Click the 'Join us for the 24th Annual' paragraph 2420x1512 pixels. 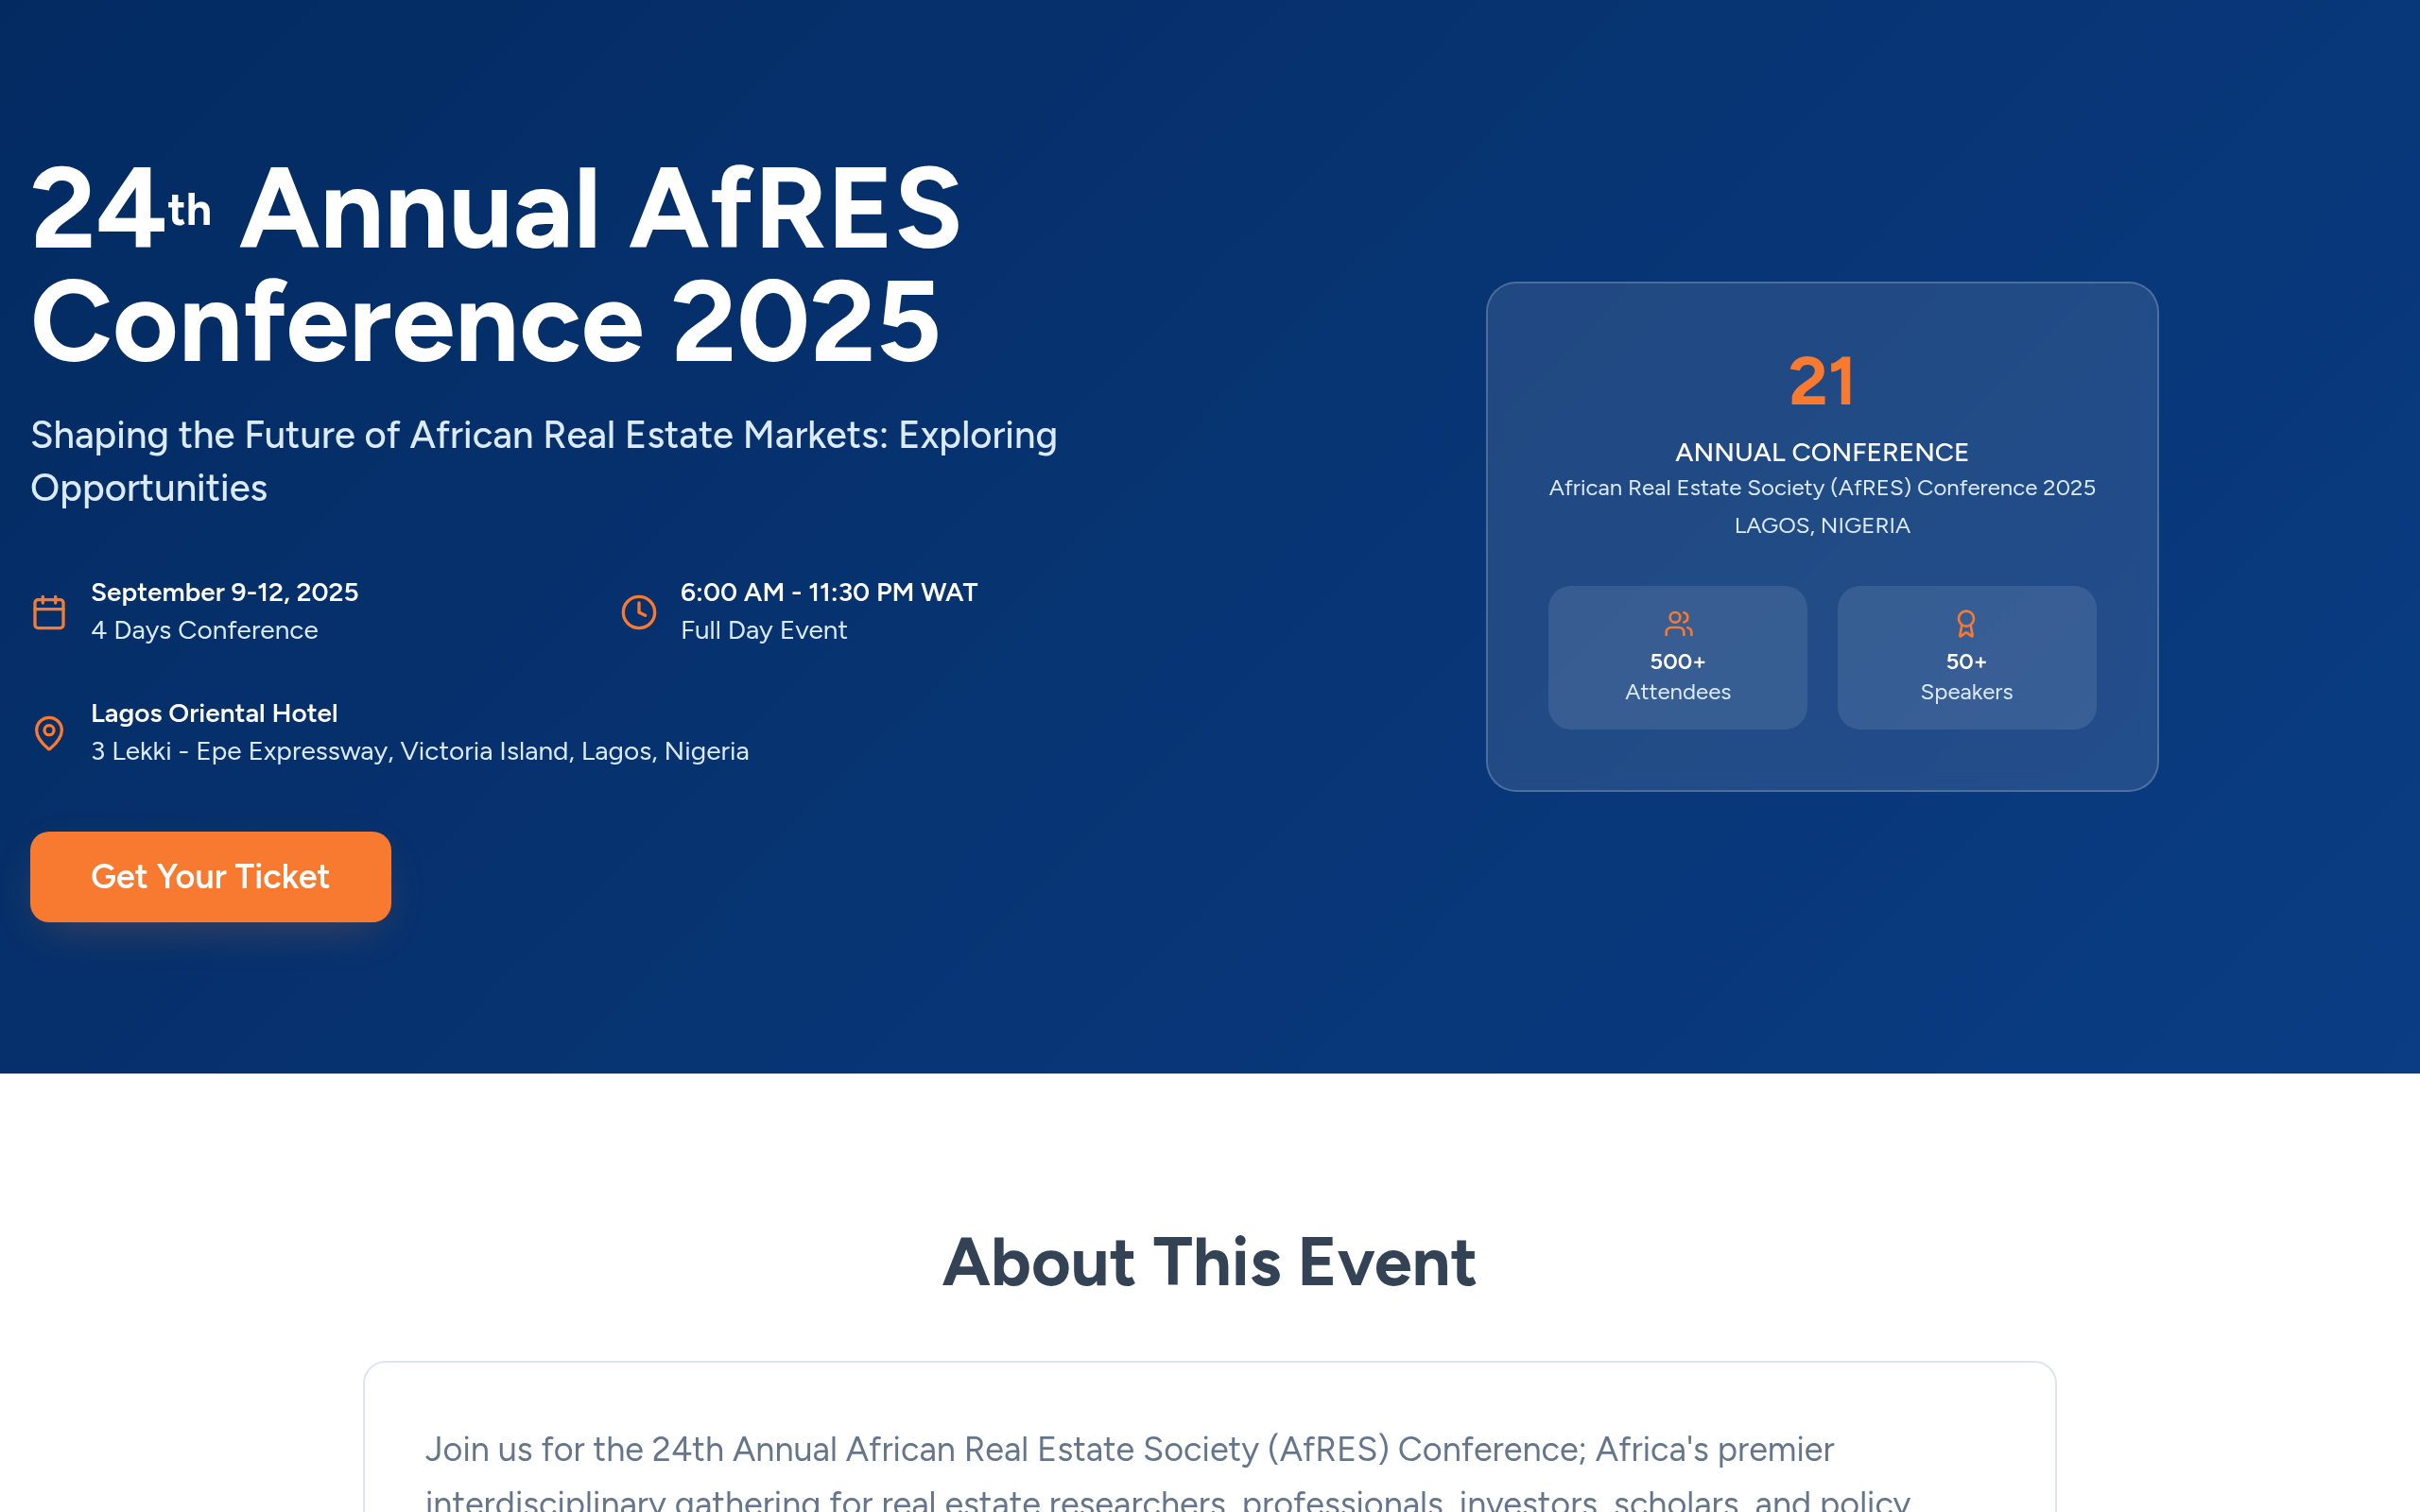[1168, 1474]
